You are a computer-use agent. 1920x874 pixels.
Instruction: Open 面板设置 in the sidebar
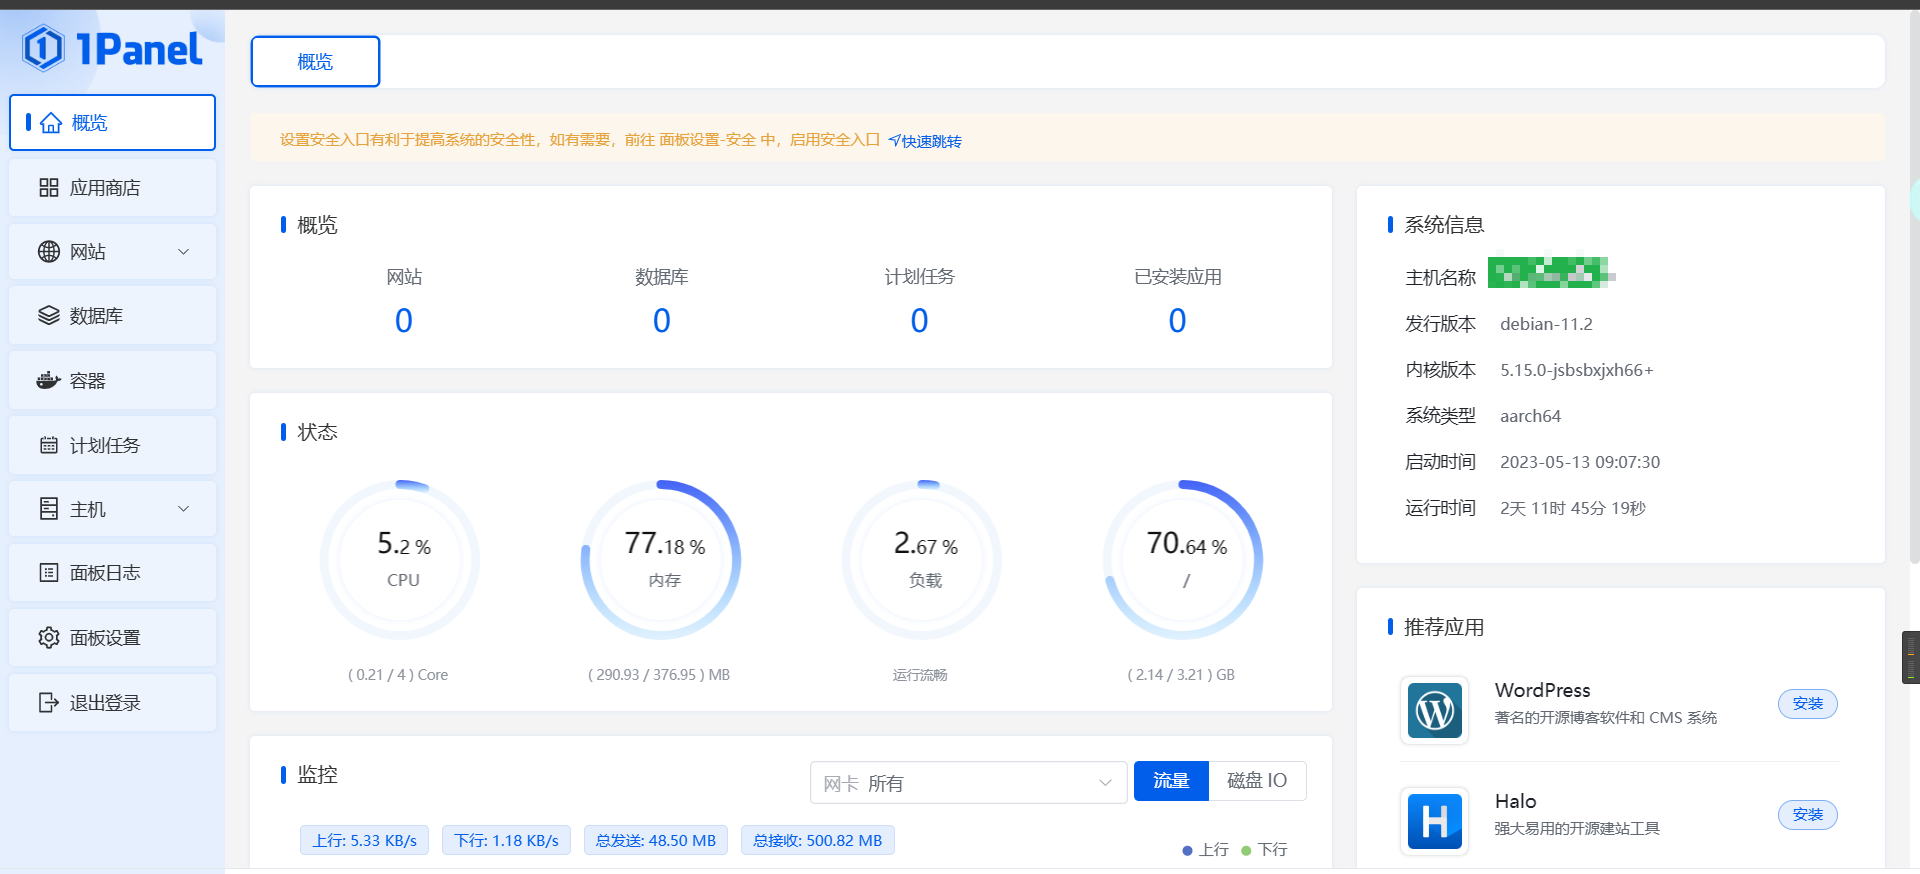[x=113, y=638]
